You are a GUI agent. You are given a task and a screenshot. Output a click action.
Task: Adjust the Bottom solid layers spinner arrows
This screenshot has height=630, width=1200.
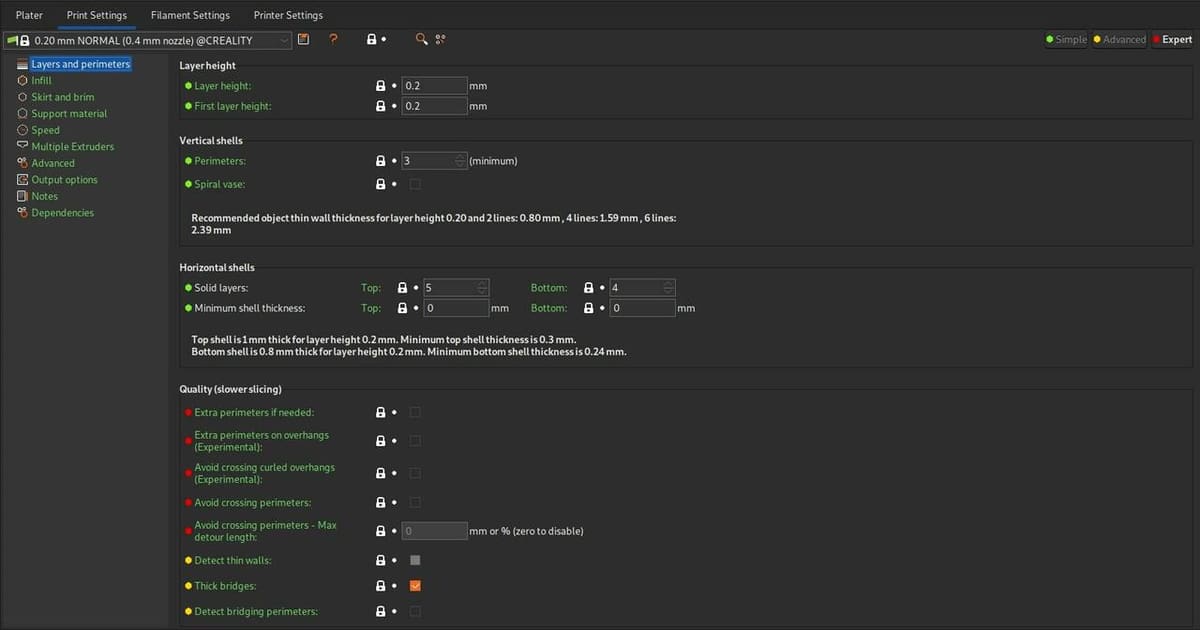[x=670, y=288]
